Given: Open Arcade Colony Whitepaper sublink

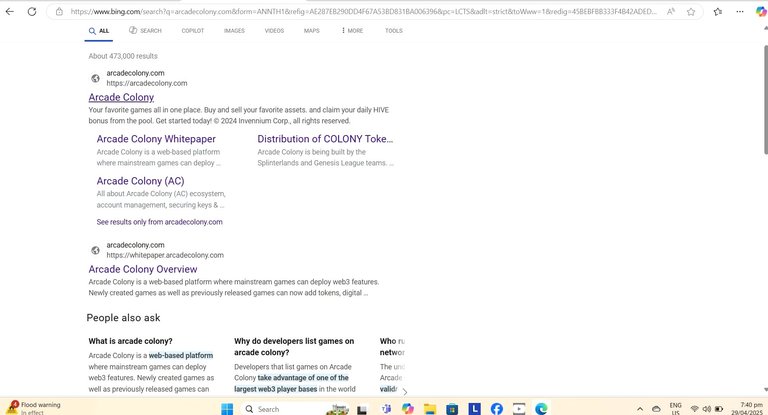Looking at the screenshot, I should point(156,139).
